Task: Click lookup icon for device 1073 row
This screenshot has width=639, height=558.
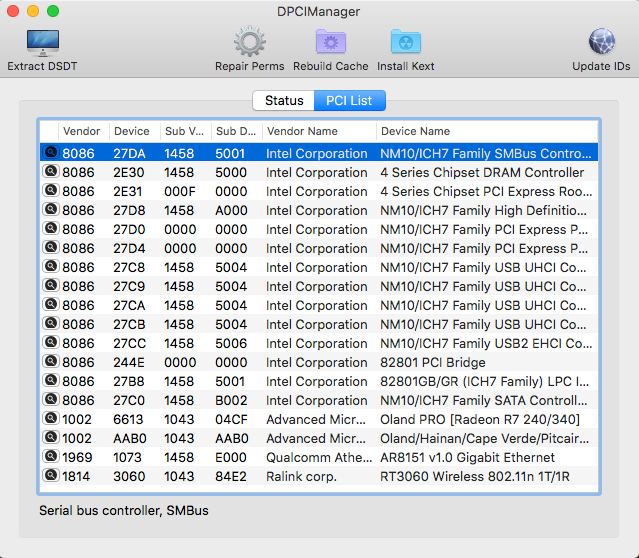Action: tap(51, 456)
